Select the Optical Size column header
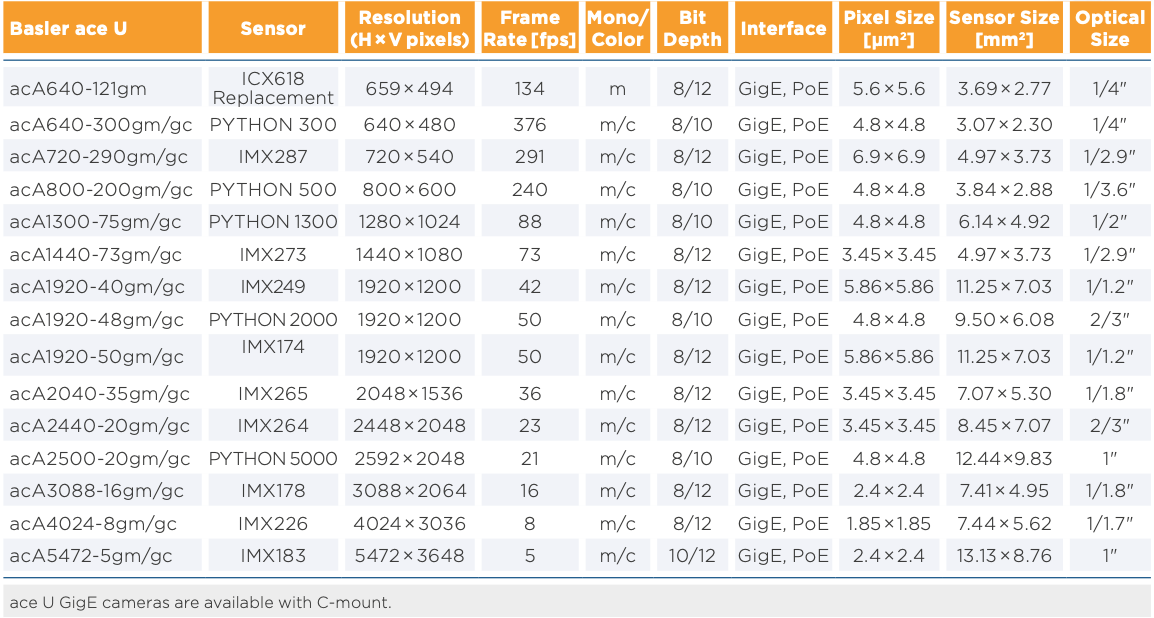The width and height of the screenshot is (1154, 618). pyautogui.click(x=1110, y=28)
